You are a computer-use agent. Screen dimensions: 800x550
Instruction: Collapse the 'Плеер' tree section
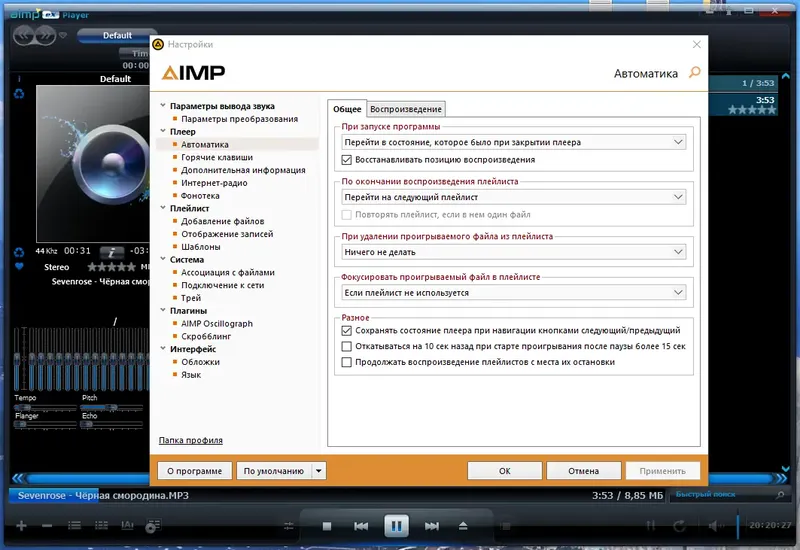pyautogui.click(x=163, y=131)
